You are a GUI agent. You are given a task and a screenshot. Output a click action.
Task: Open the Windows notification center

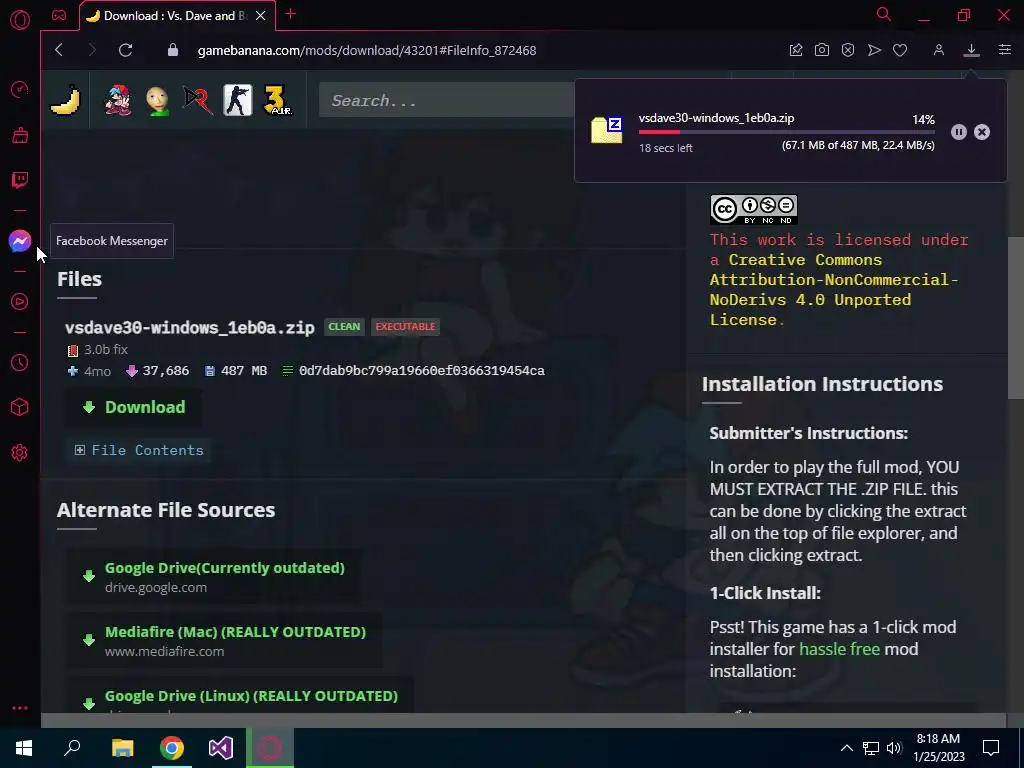tap(991, 748)
